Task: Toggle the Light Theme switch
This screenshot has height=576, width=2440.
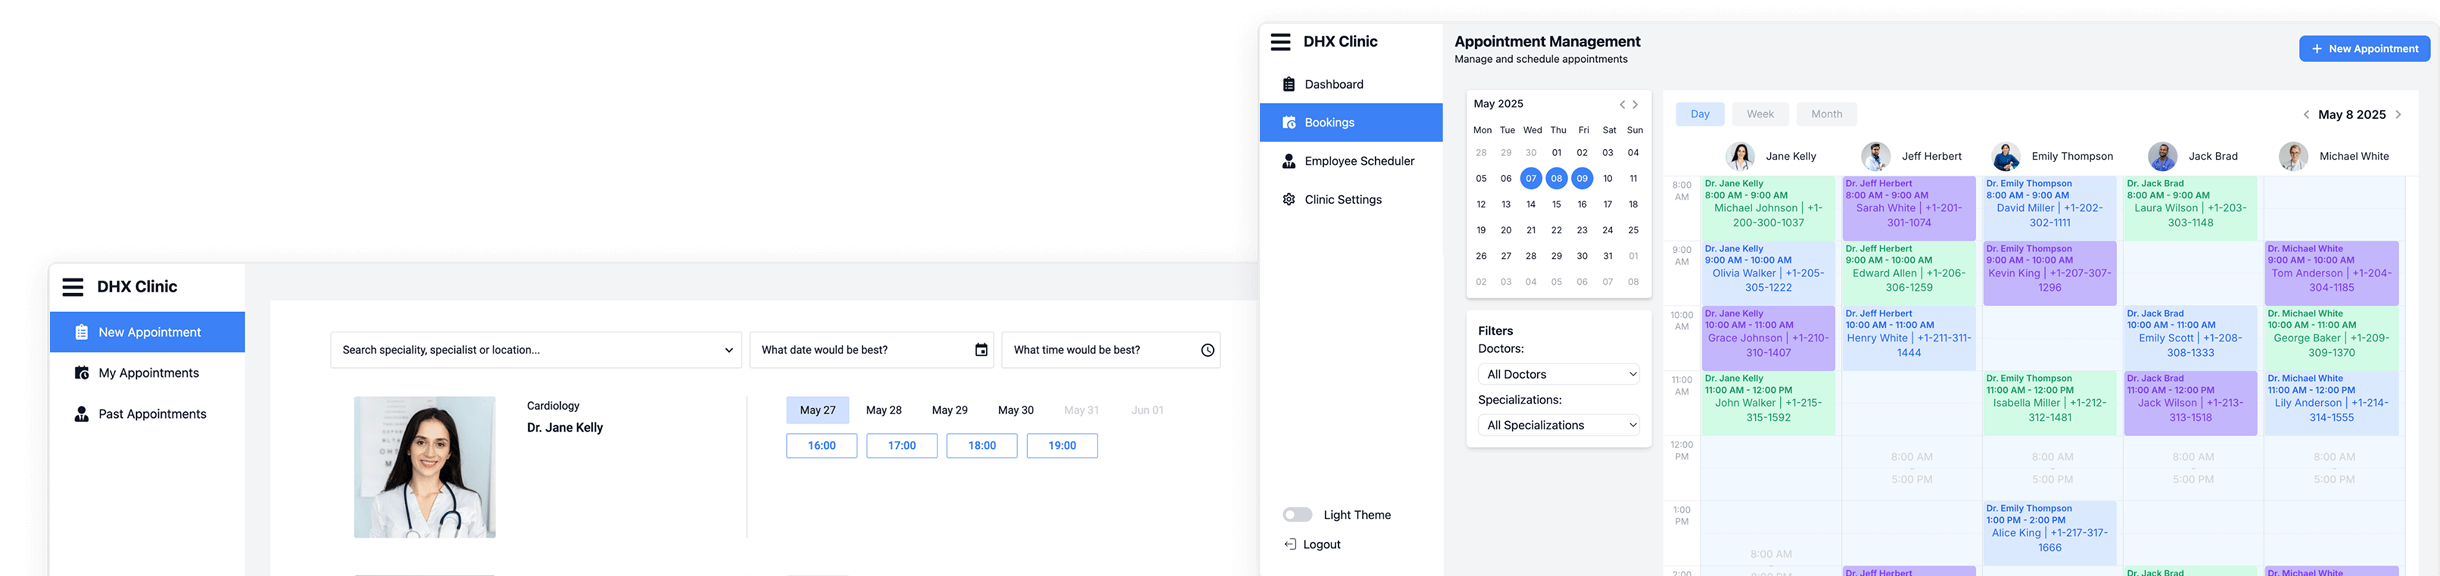Action: (1297, 515)
